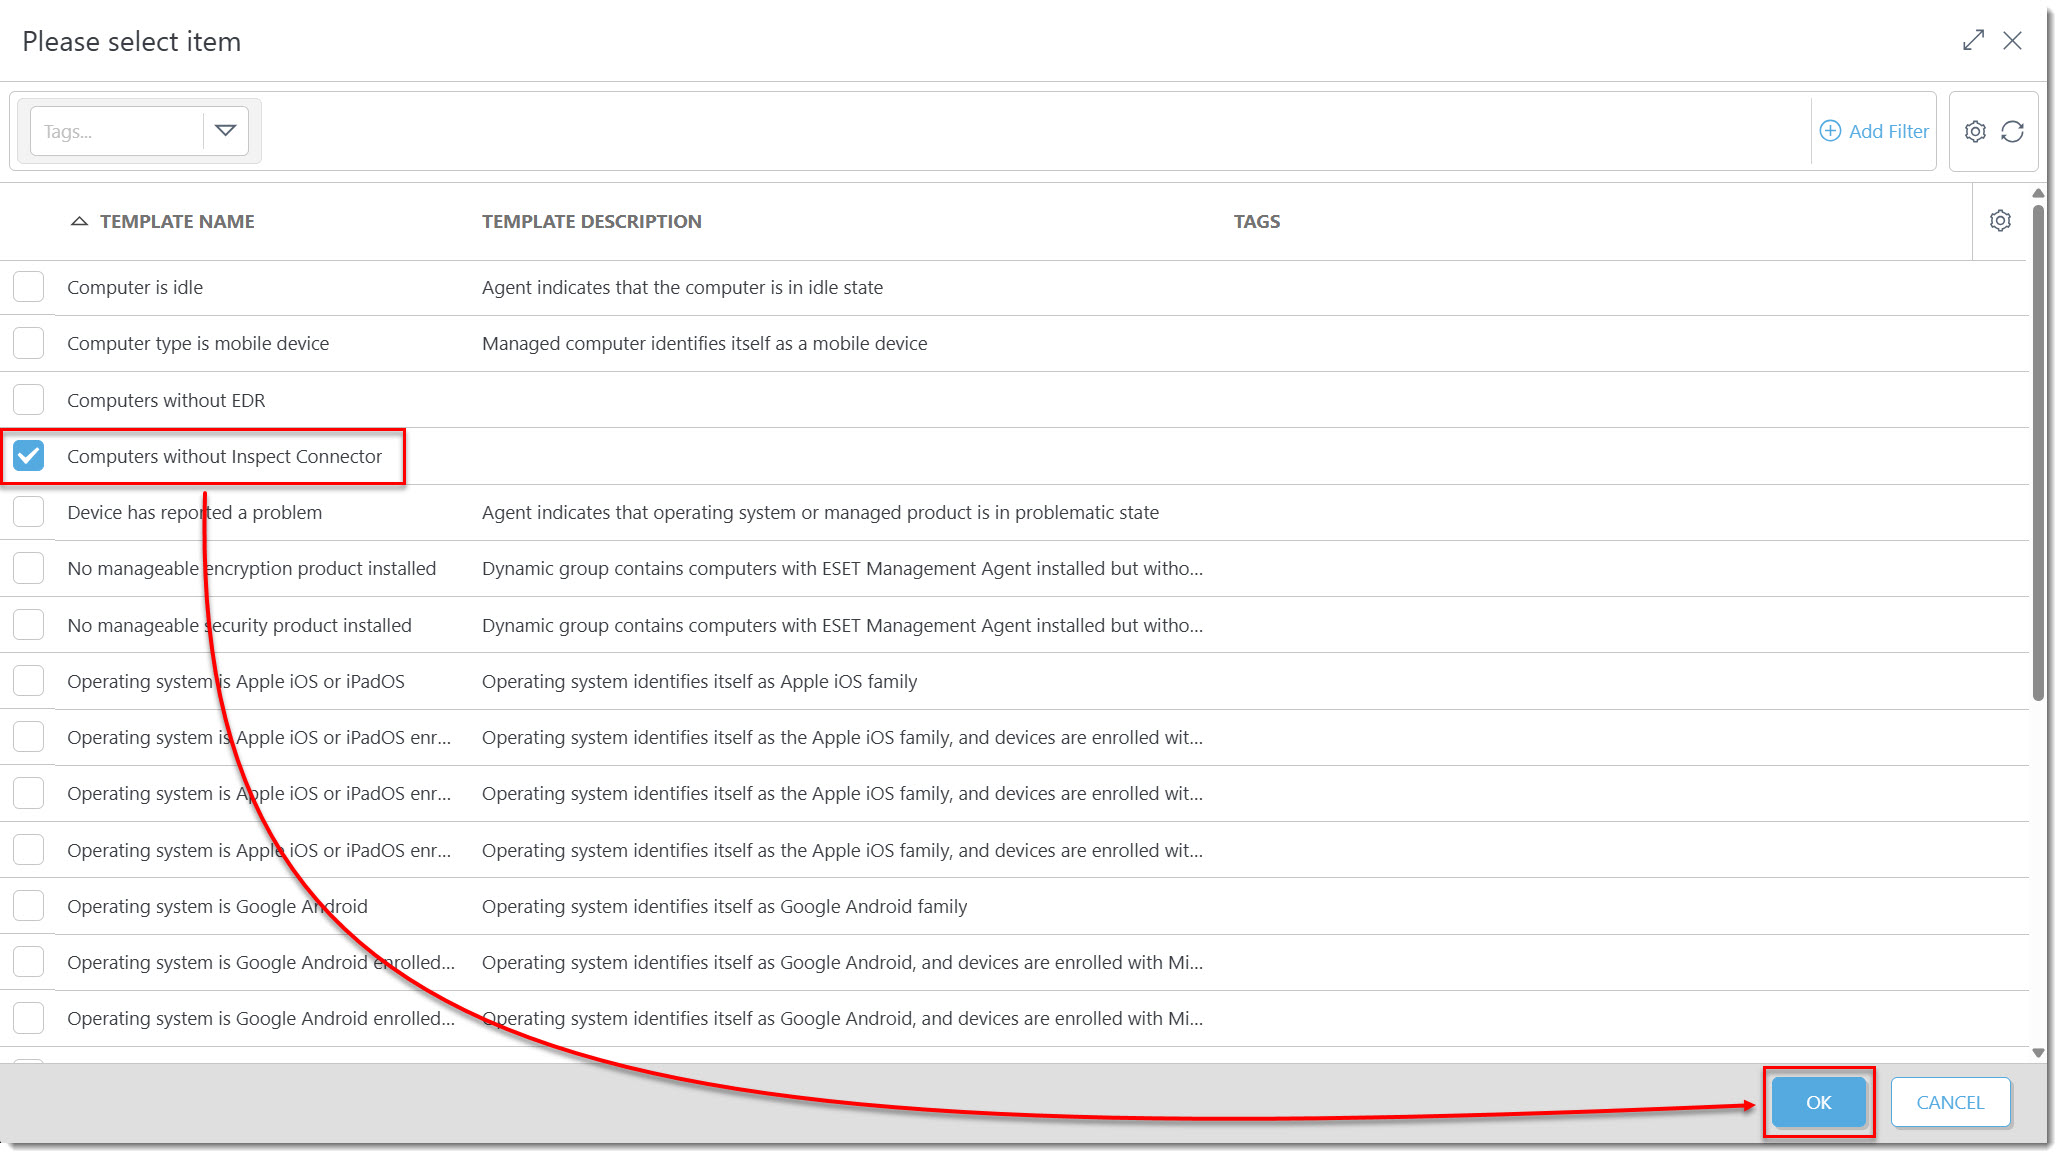Check No manageable encryption product installed checkbox
This screenshot has width=2062, height=1158.
click(x=29, y=568)
